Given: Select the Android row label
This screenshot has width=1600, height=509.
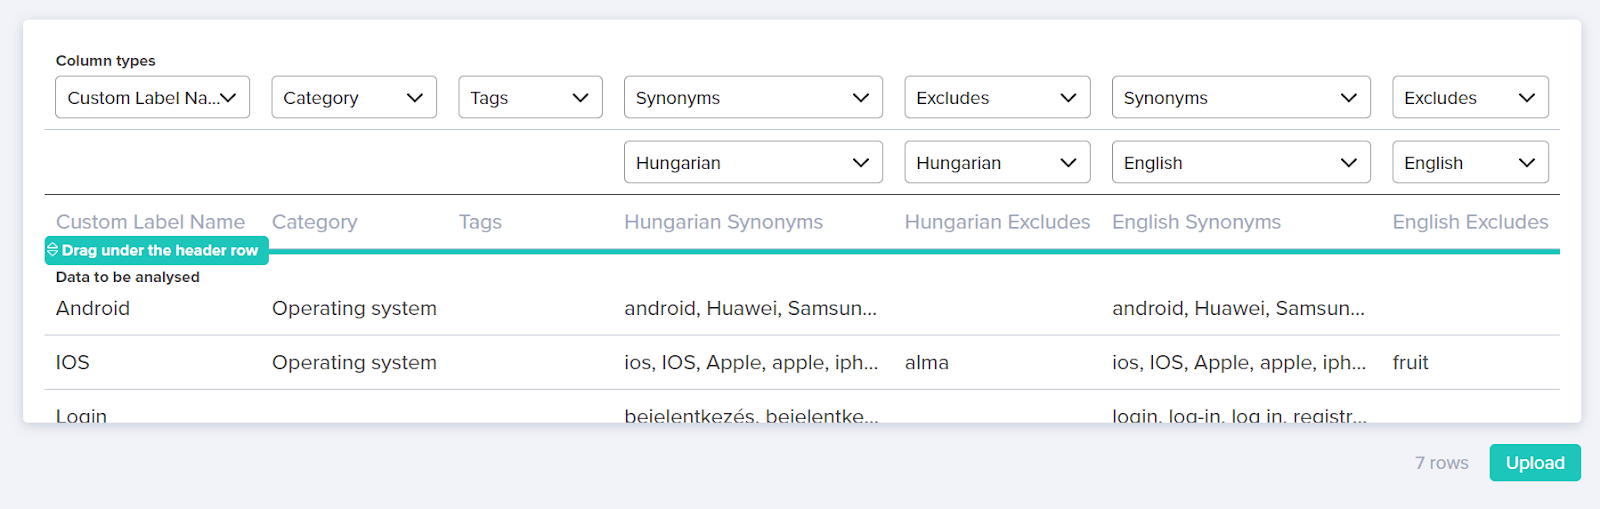Looking at the screenshot, I should click(93, 309).
